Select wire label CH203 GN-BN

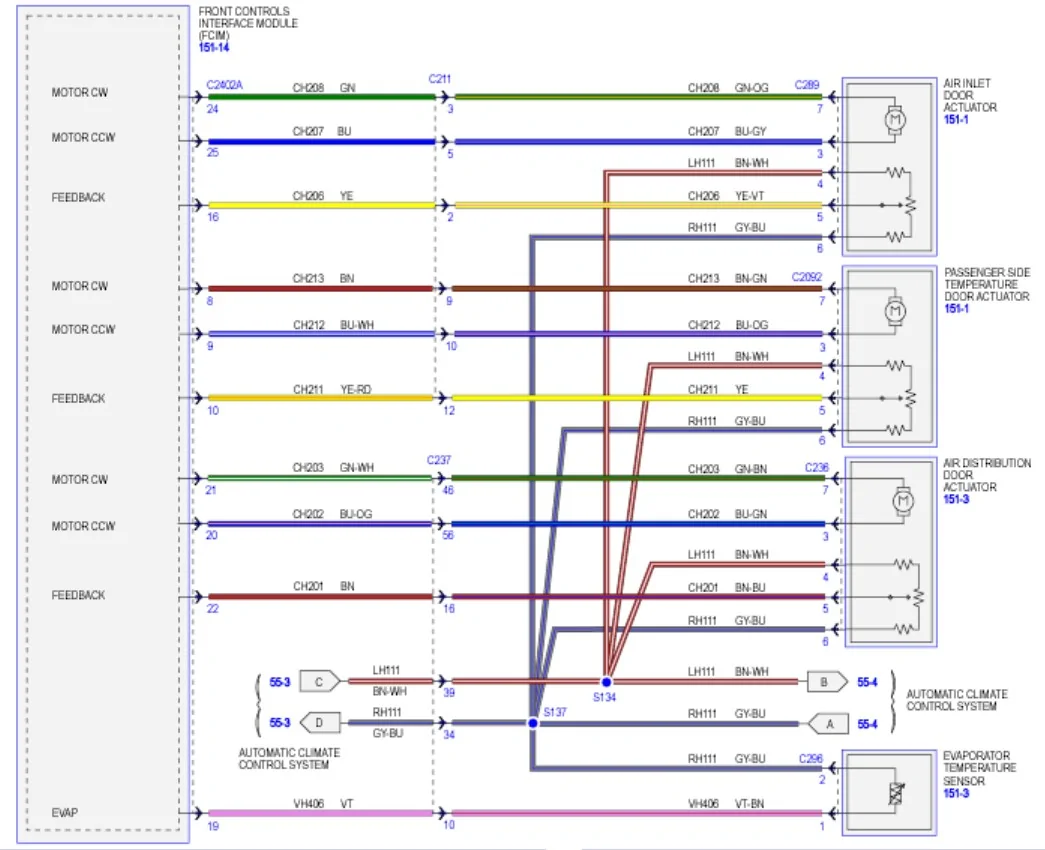click(727, 469)
